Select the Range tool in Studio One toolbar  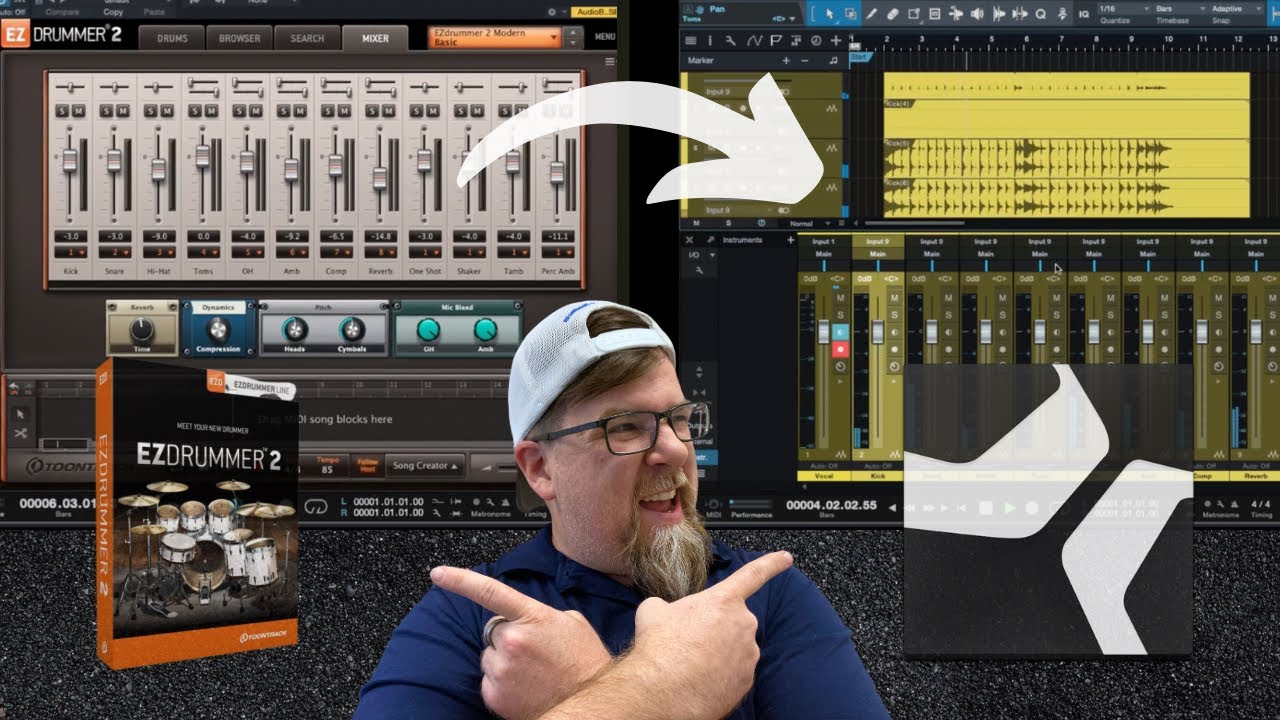(851, 14)
